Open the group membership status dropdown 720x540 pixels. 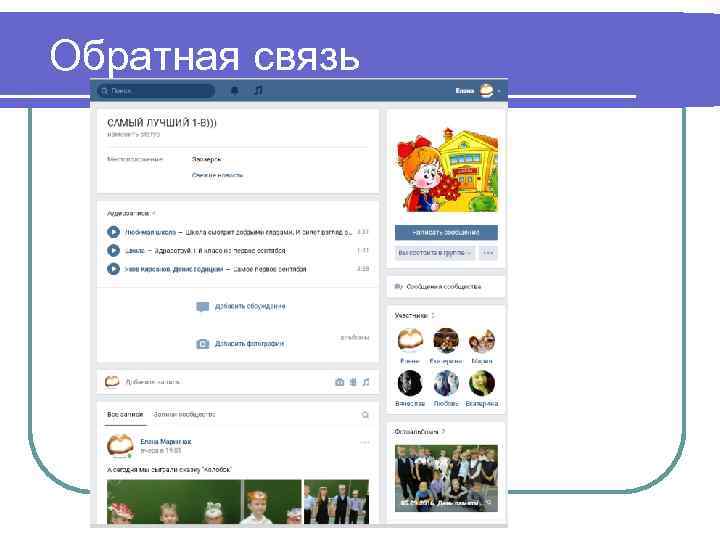click(434, 253)
